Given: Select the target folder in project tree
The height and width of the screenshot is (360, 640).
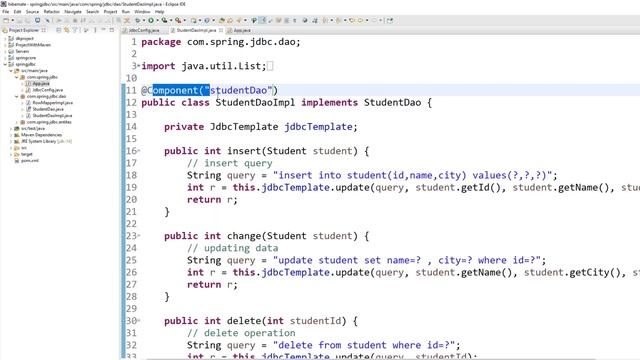Looking at the screenshot, I should click(27, 154).
